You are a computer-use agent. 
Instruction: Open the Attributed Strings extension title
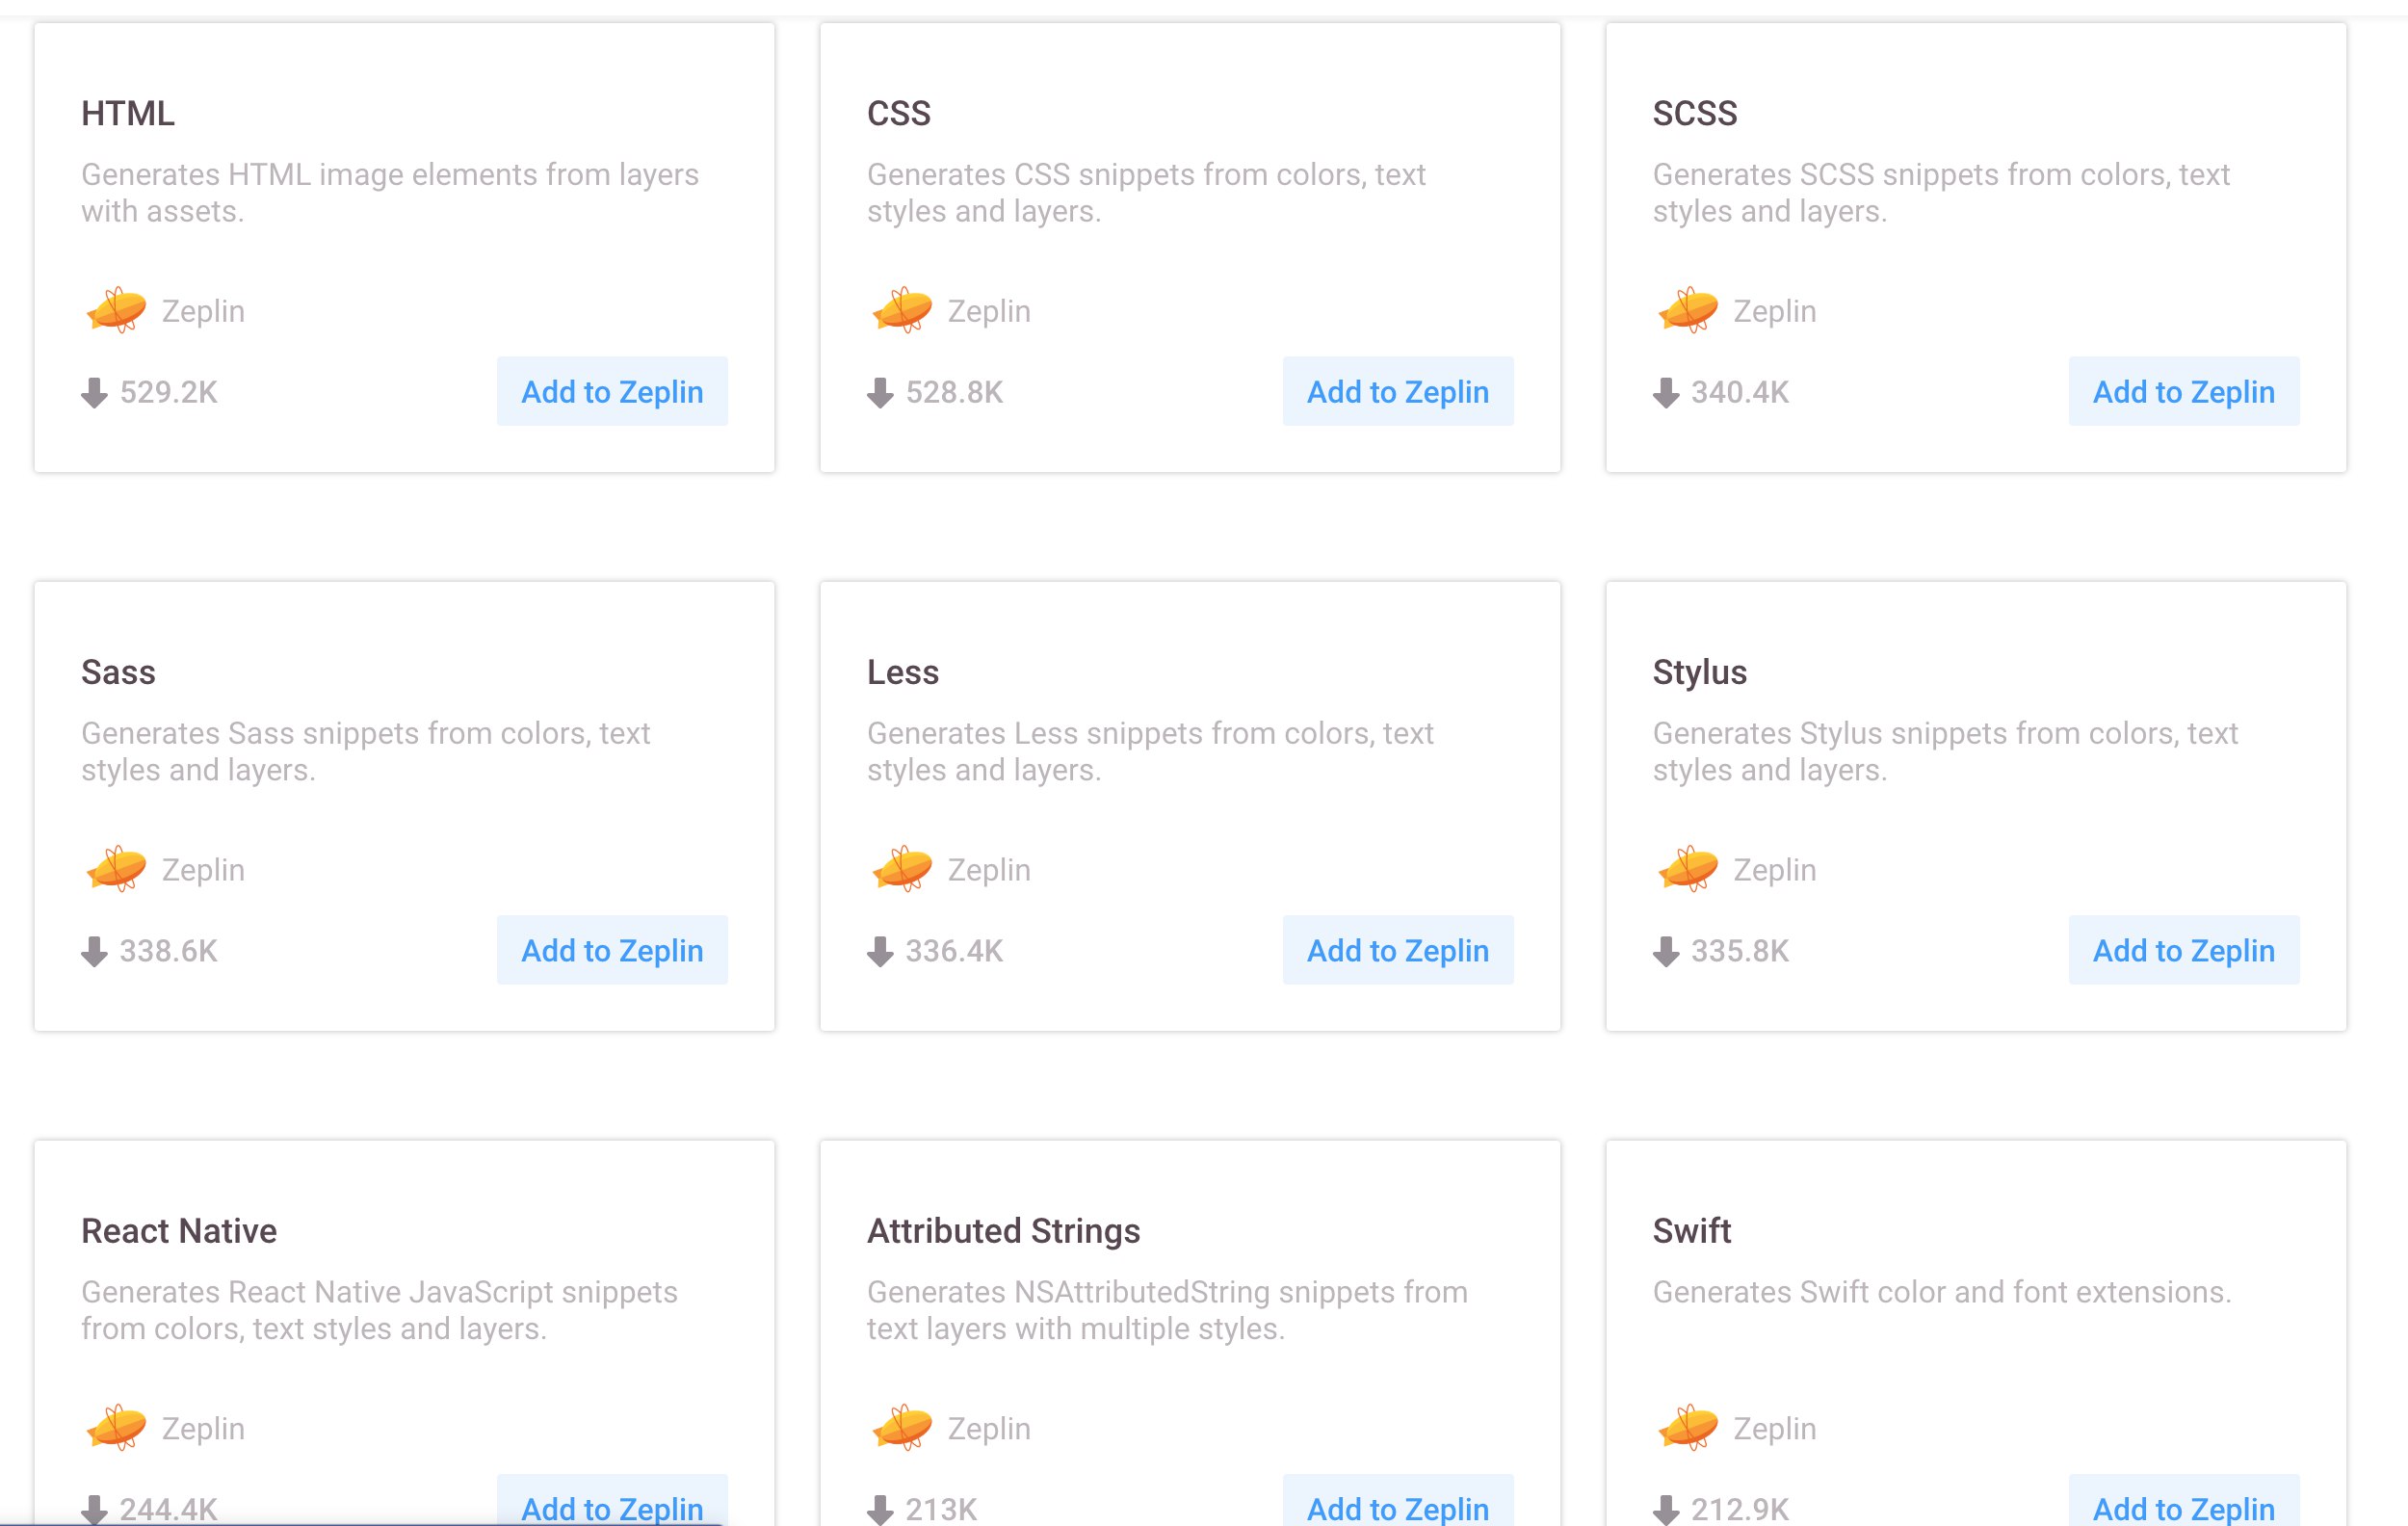(x=1004, y=1231)
